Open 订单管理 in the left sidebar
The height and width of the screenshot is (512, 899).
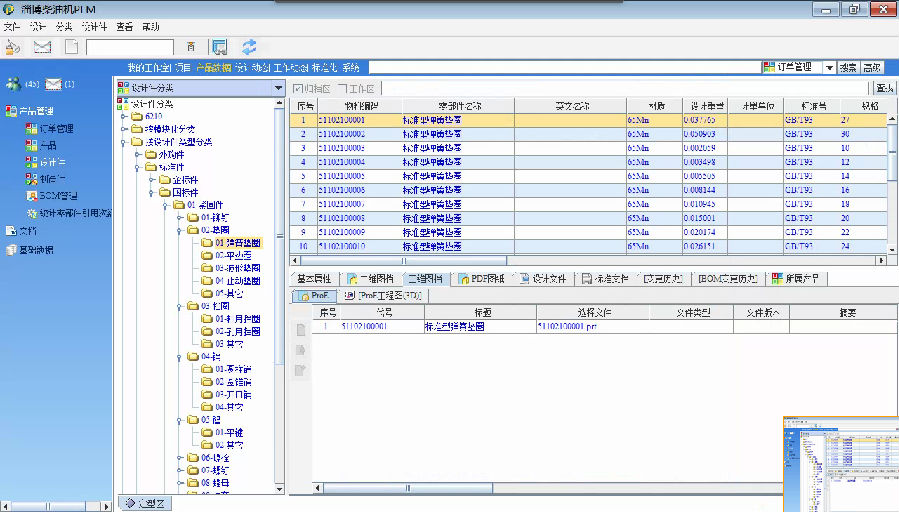point(57,128)
